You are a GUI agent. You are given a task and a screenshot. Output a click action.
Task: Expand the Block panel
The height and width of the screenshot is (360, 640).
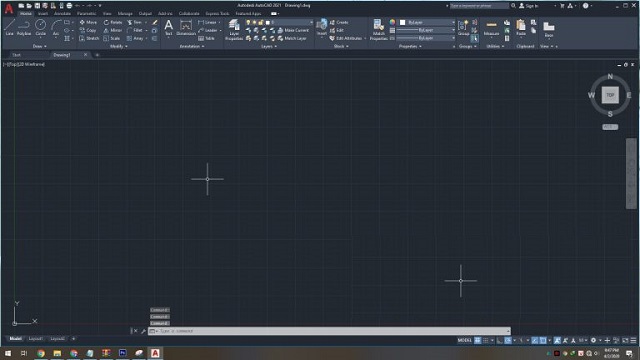pyautogui.click(x=341, y=47)
